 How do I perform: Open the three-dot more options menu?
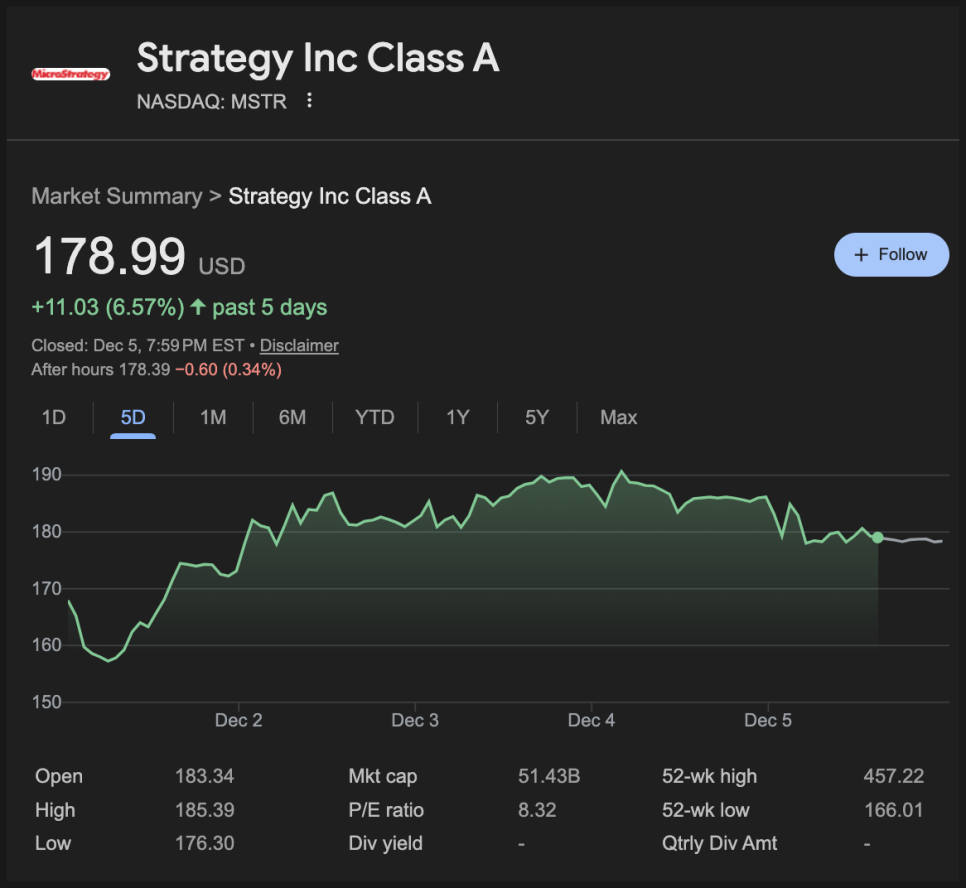click(x=309, y=101)
